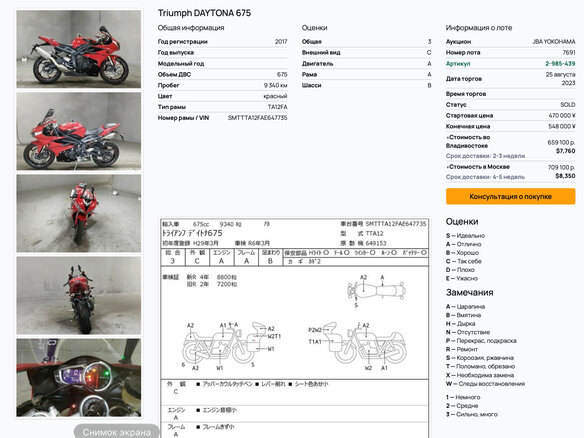Click the engine volume value 675

pos(282,74)
